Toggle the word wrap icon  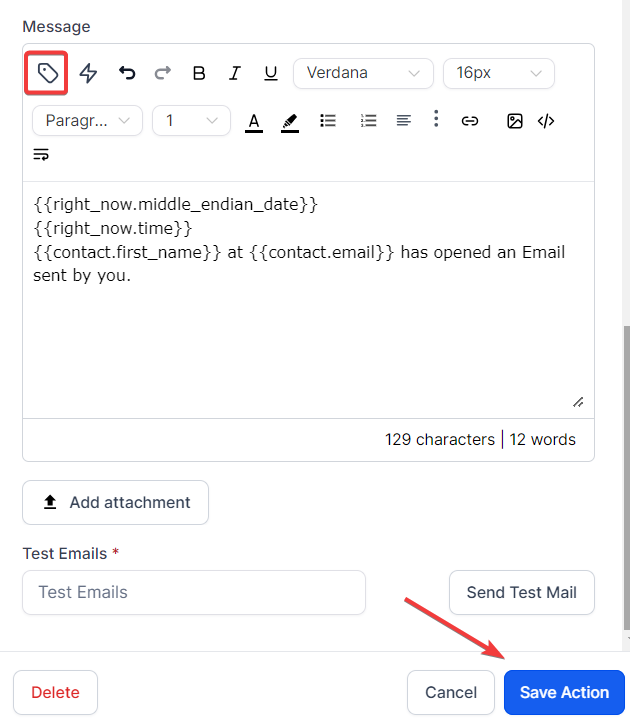click(41, 155)
